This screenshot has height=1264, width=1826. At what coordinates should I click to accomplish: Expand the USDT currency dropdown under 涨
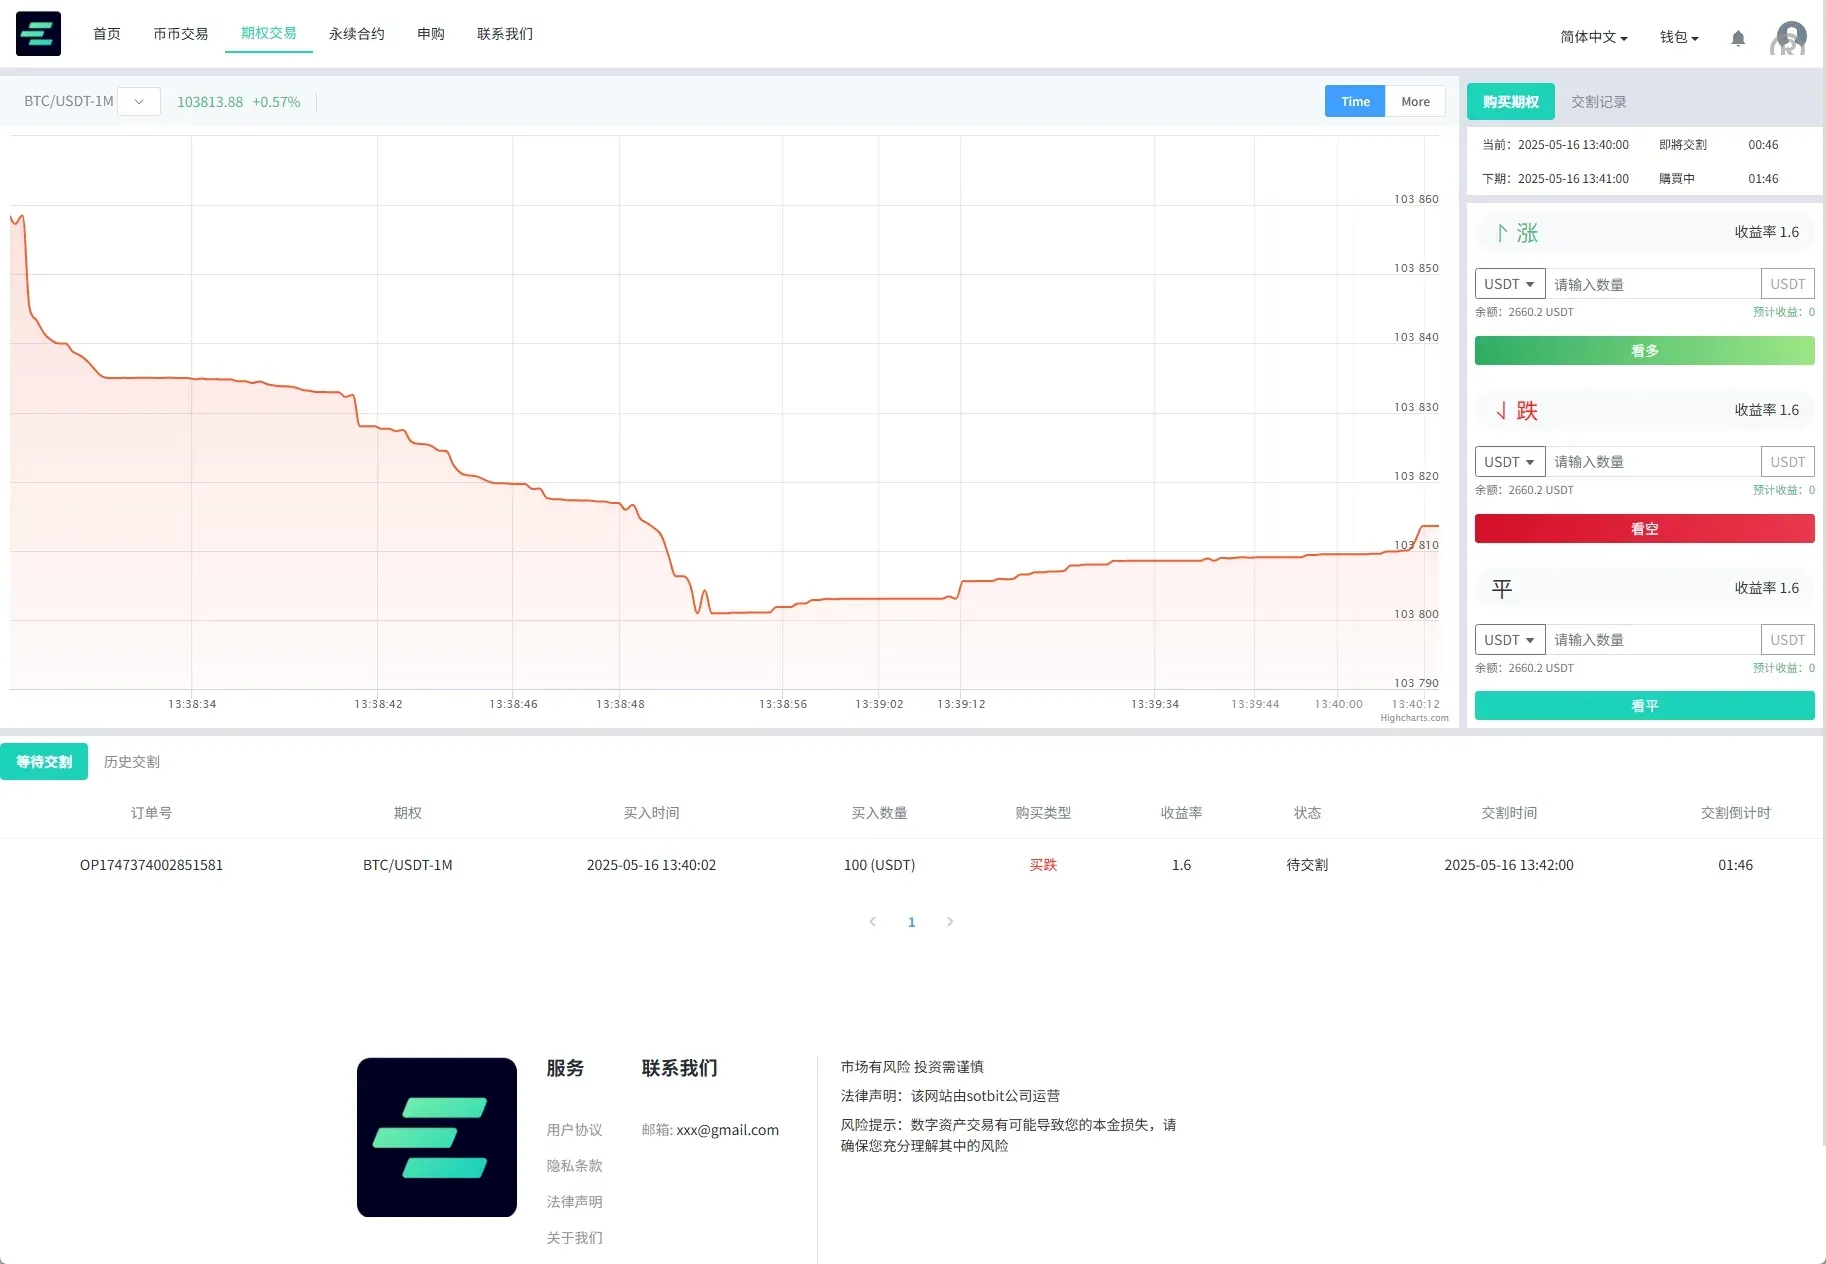coord(1510,283)
